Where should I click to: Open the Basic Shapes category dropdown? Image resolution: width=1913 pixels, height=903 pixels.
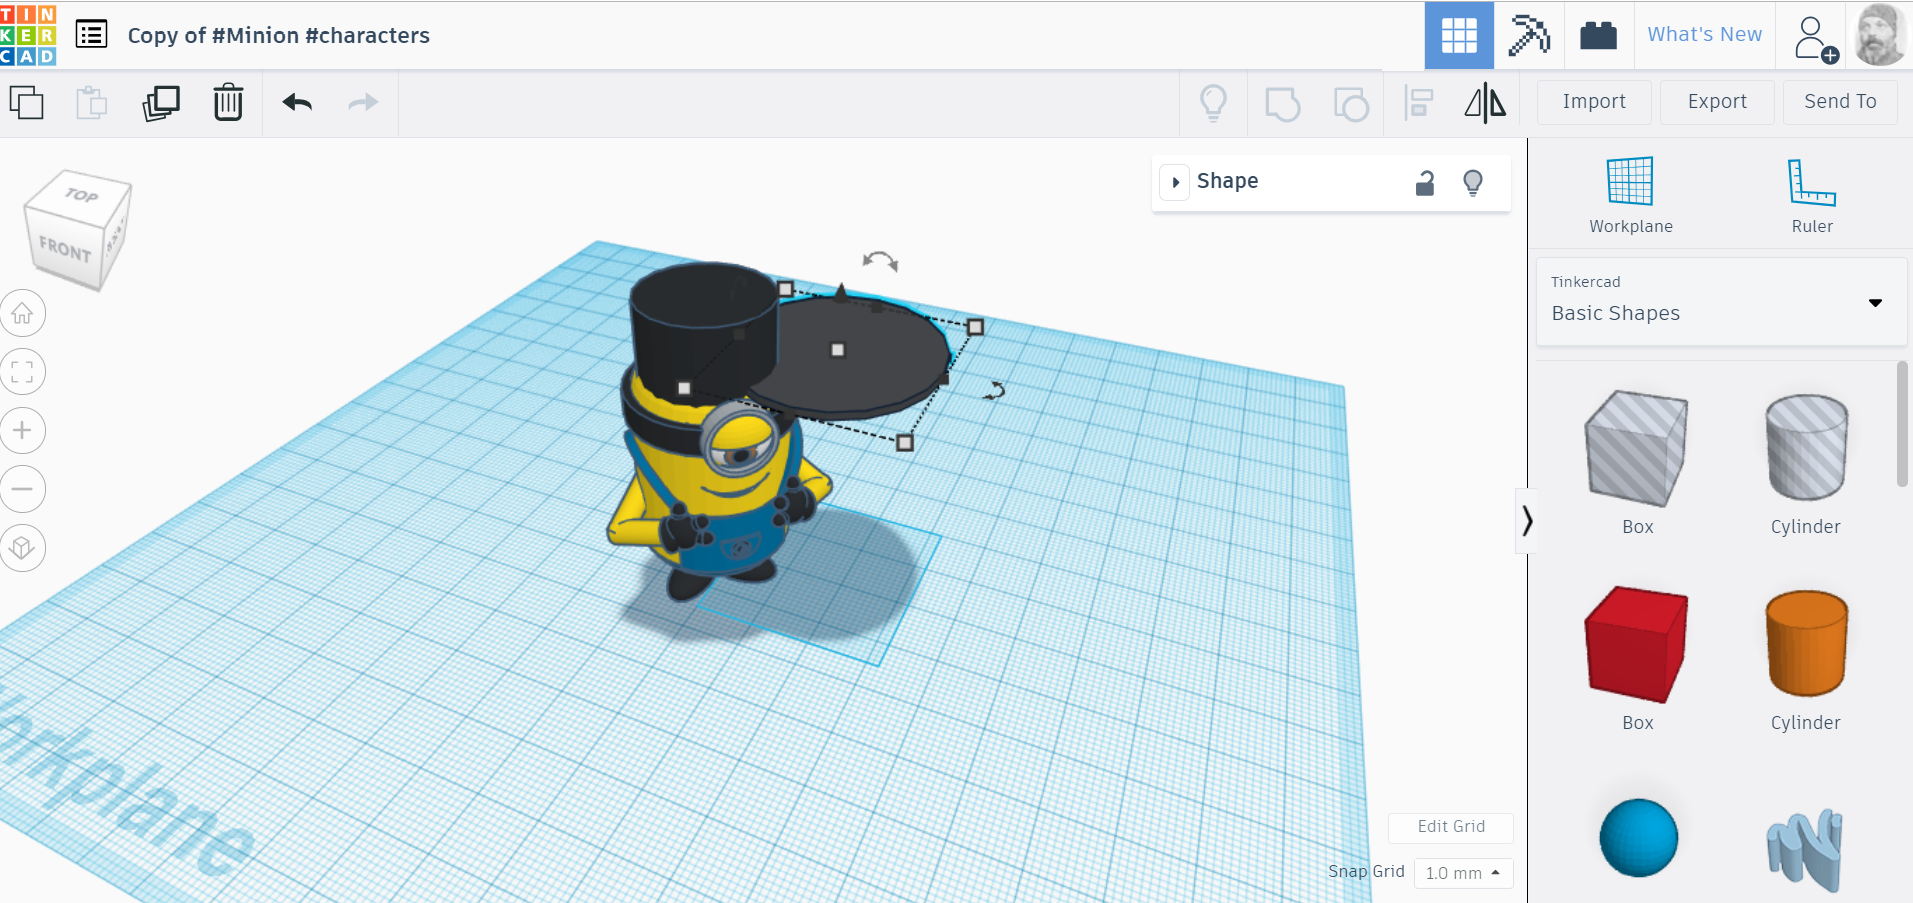pyautogui.click(x=1721, y=302)
